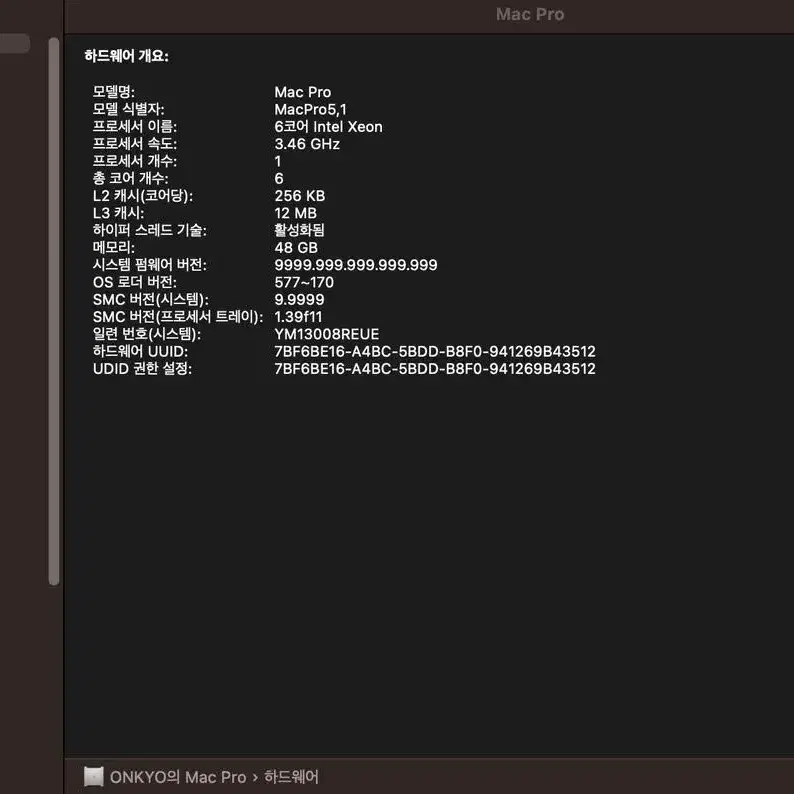Click firmware version '9999.999.999.999.999'
The image size is (794, 794).
356,265
